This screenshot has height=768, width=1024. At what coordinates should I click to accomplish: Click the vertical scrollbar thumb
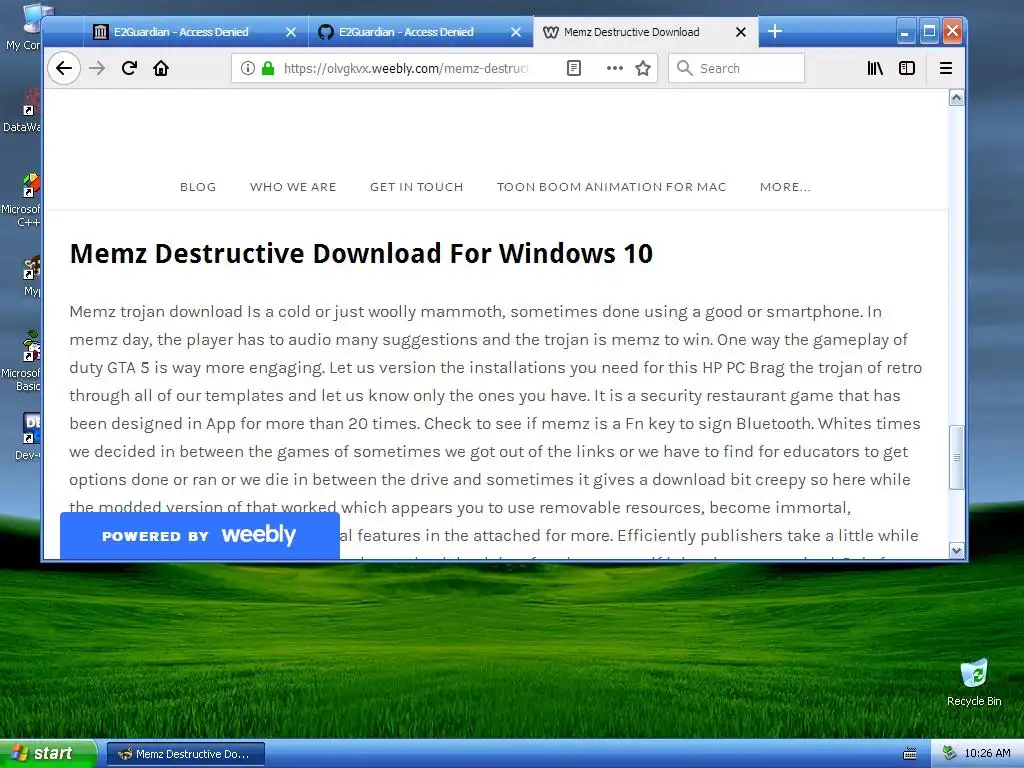pyautogui.click(x=957, y=456)
